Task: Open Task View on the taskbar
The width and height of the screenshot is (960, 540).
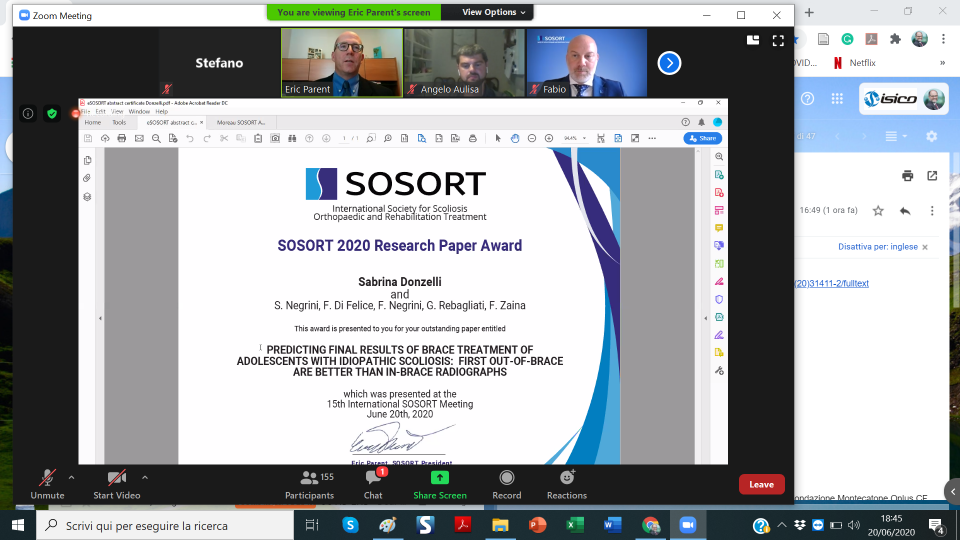Action: tap(312, 525)
